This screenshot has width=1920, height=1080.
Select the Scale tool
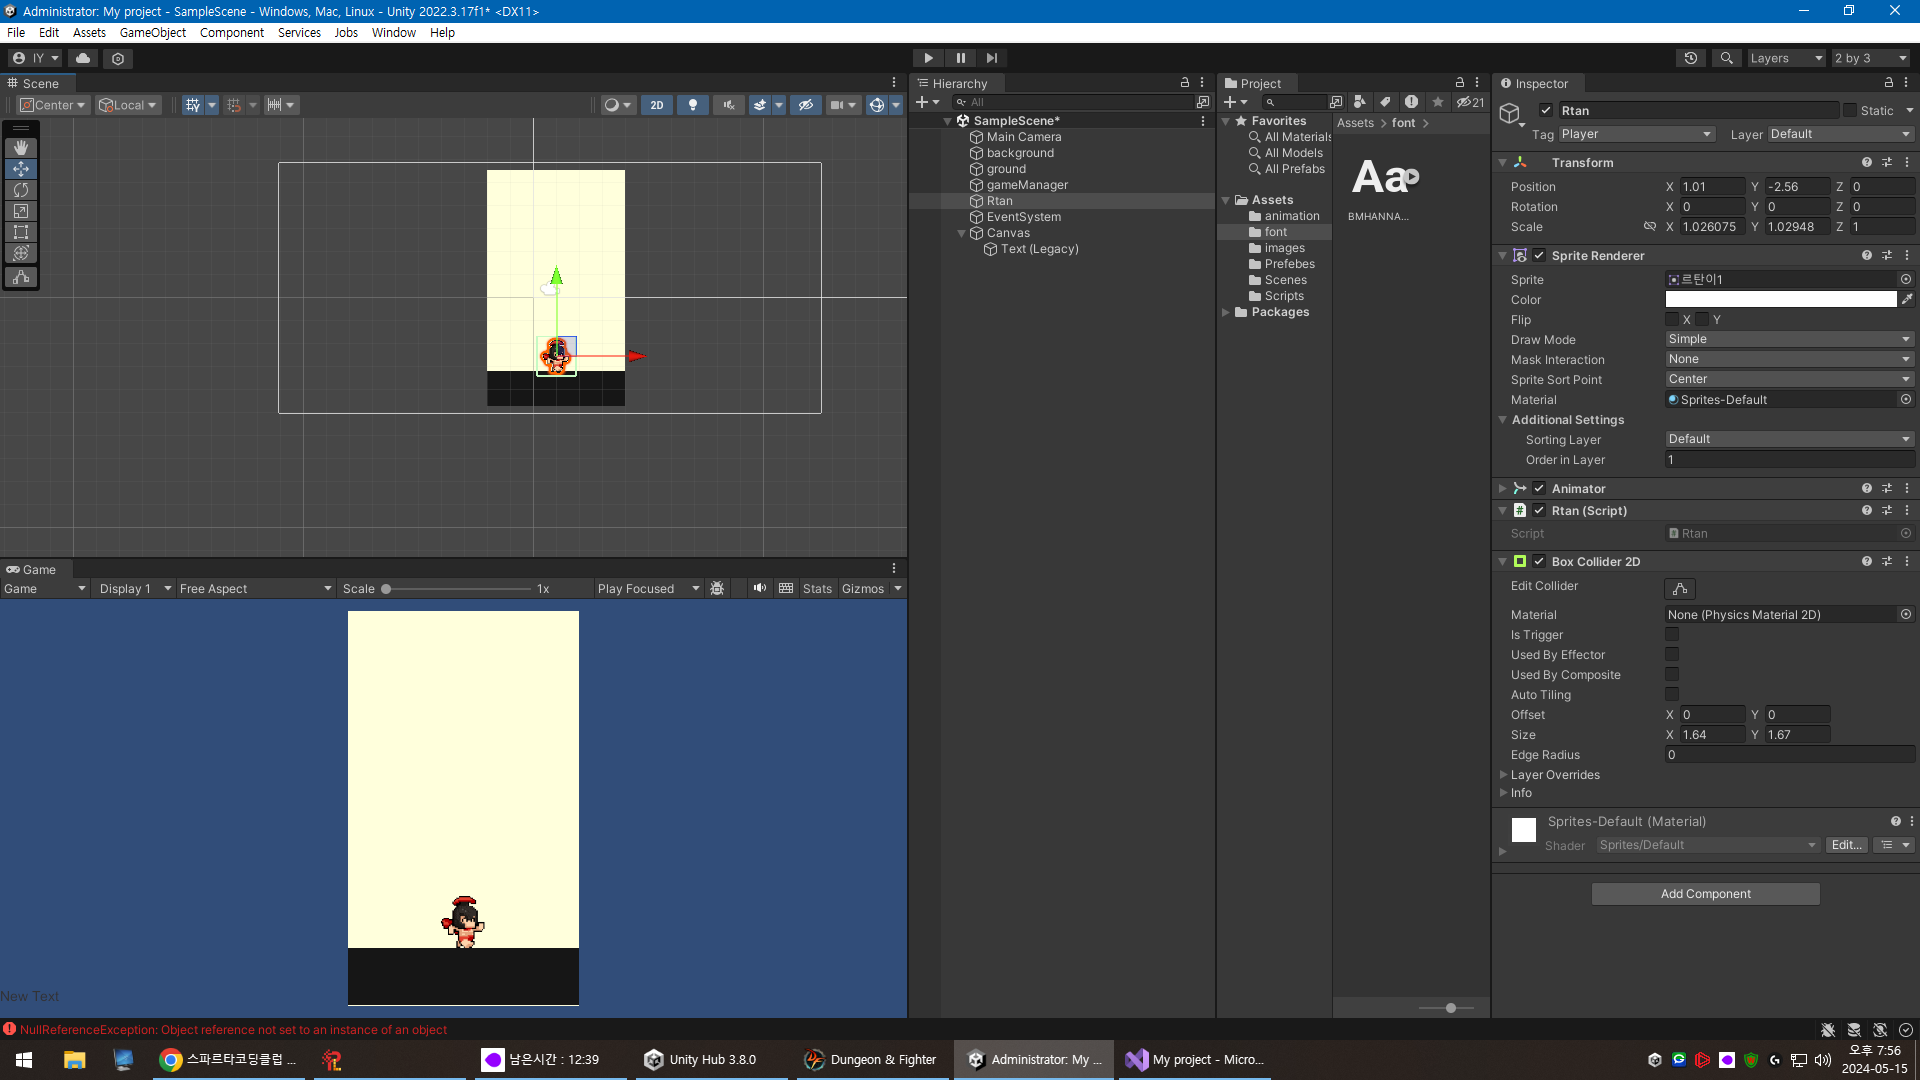21,211
